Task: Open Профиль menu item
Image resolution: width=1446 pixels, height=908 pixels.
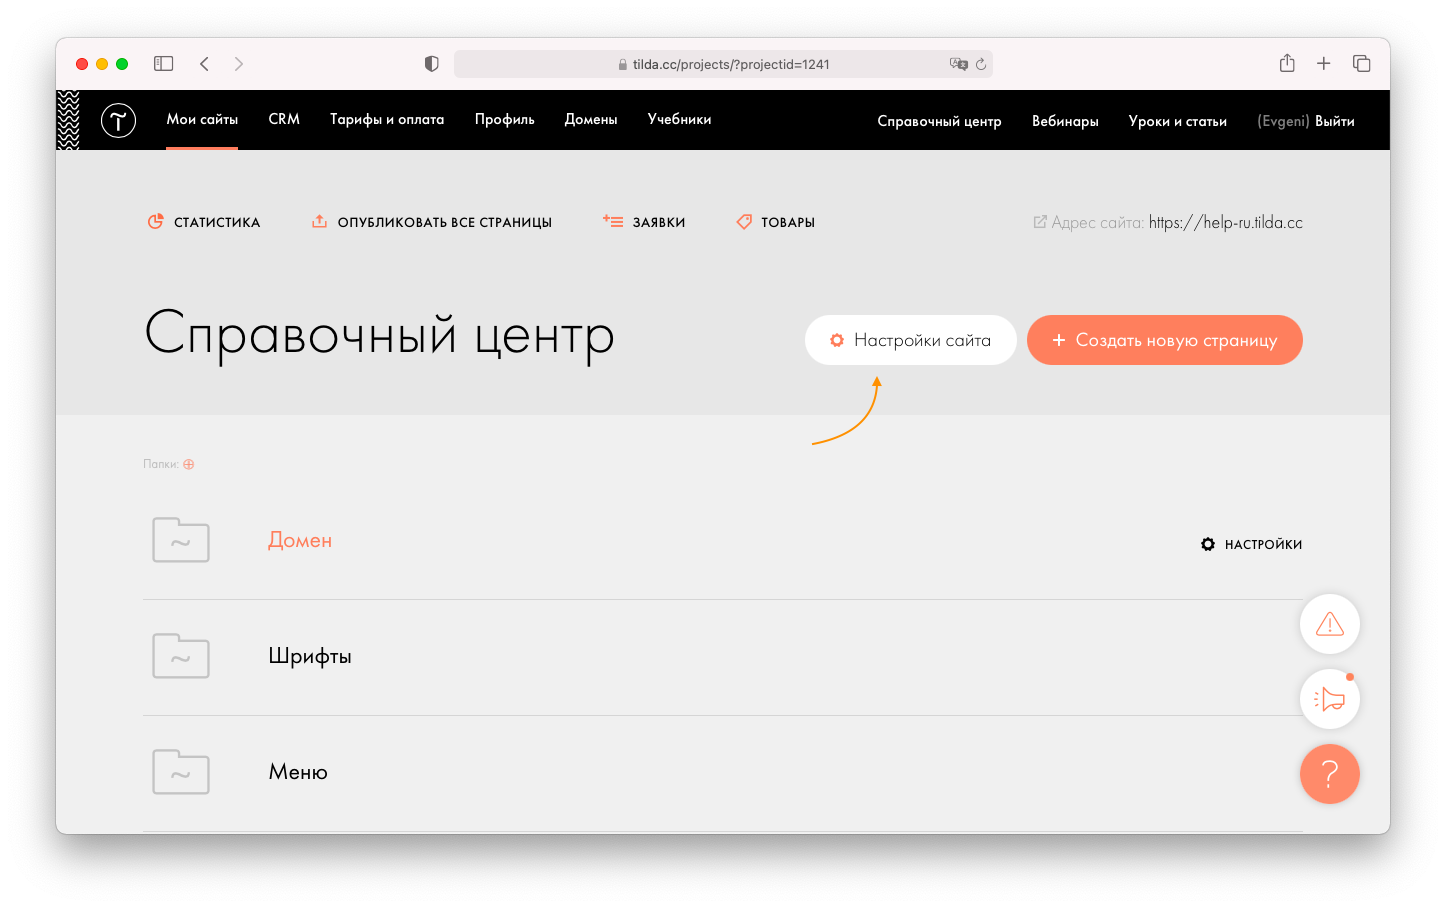Action: click(505, 119)
